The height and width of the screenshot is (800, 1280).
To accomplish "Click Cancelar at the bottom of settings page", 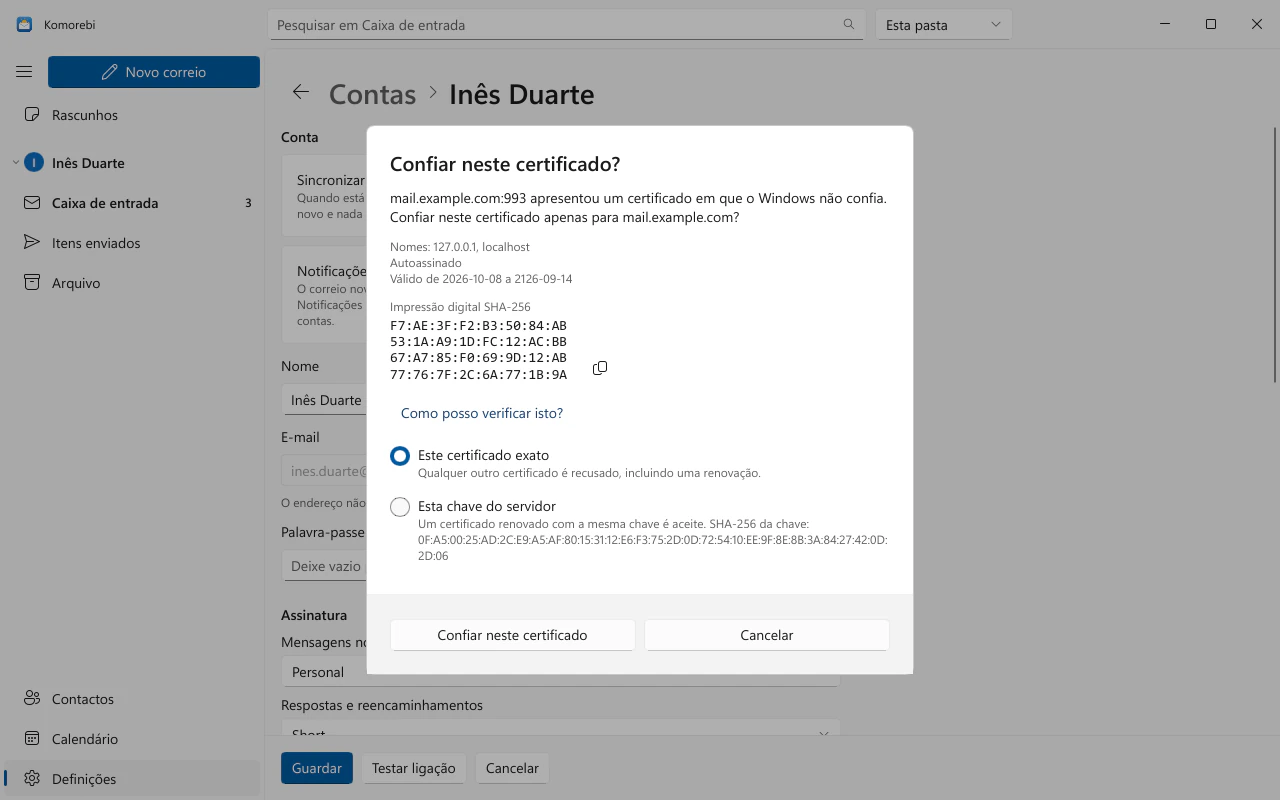I will coord(512,768).
